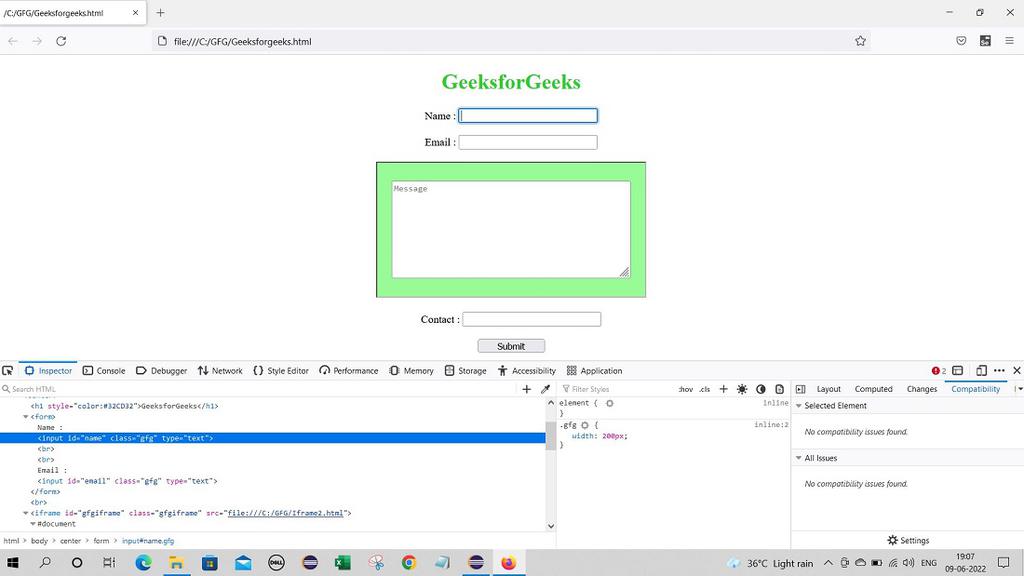This screenshot has width=1024, height=576.
Task: Click the inline:2 source link
Action: (x=771, y=424)
